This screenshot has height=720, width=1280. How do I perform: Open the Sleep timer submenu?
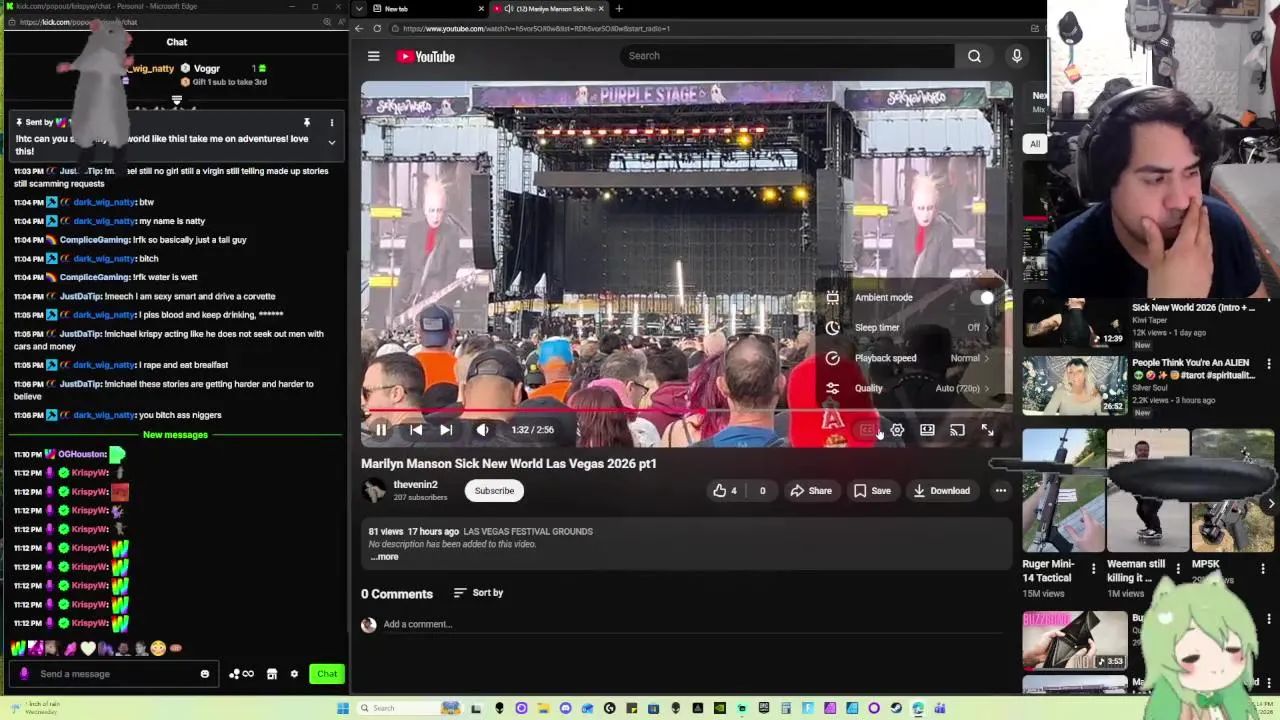pos(907,327)
